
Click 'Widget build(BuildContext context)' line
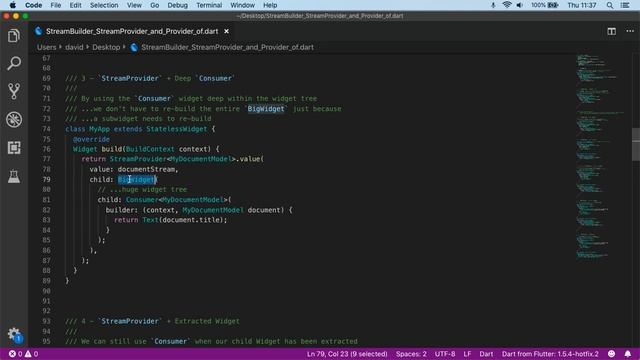tap(146, 149)
